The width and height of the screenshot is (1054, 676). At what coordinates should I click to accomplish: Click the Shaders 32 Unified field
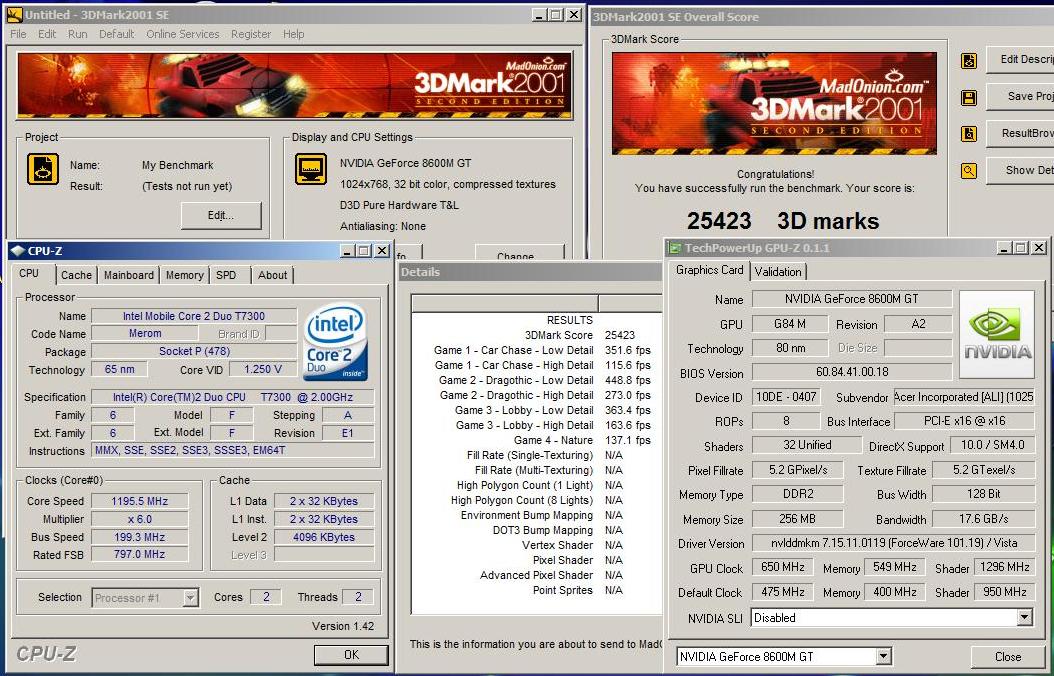pyautogui.click(x=807, y=445)
